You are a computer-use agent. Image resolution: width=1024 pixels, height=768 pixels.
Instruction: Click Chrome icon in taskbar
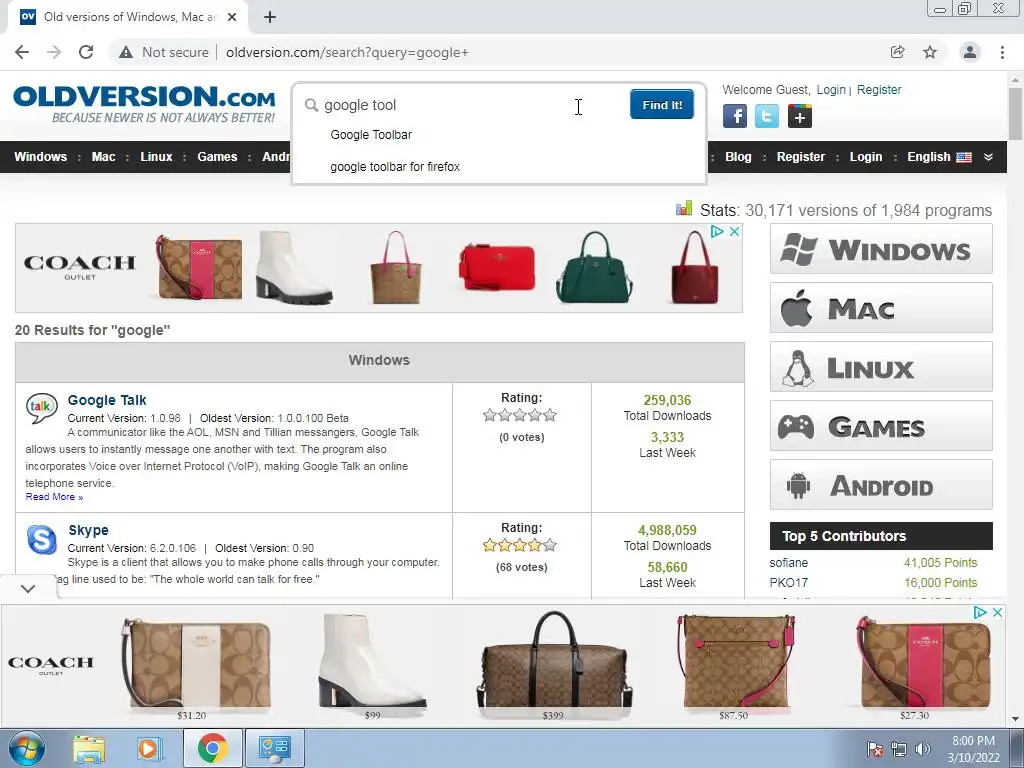[212, 748]
